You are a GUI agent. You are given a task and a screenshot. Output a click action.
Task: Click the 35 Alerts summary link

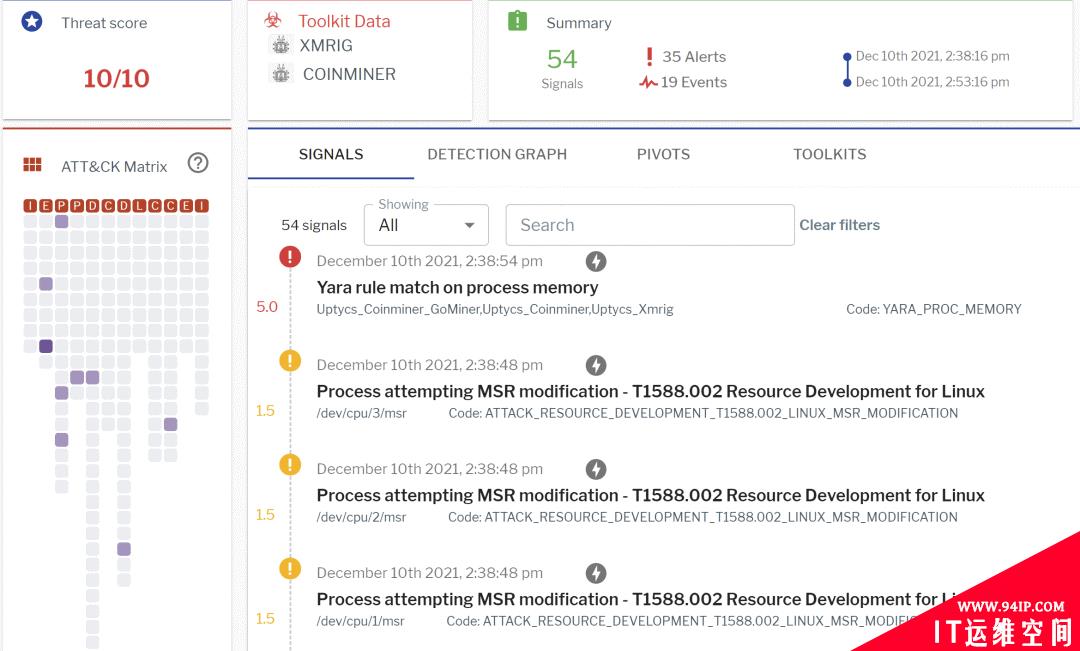685,56
